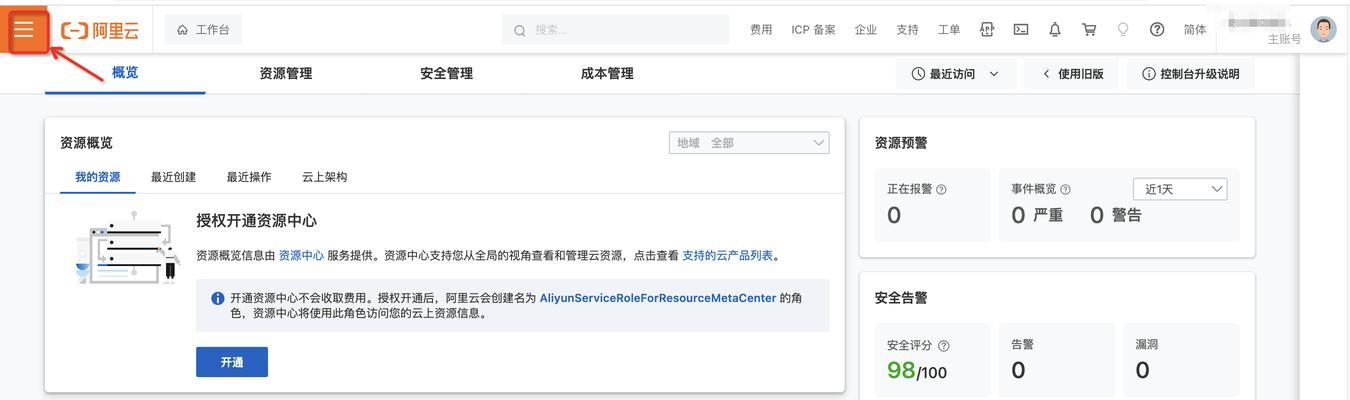Screen dimensions: 1350x400
Task: Expand the 地域 全部 region dropdown
Action: click(x=749, y=143)
